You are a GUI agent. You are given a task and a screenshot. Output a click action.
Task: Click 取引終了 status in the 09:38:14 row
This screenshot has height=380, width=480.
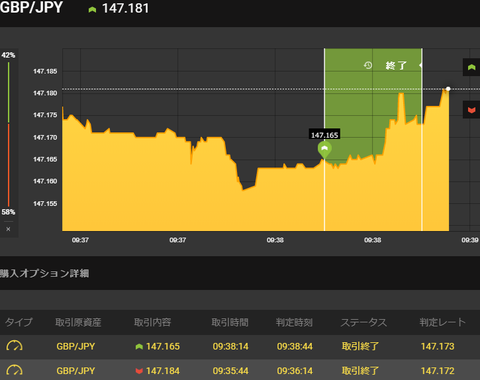click(360, 346)
